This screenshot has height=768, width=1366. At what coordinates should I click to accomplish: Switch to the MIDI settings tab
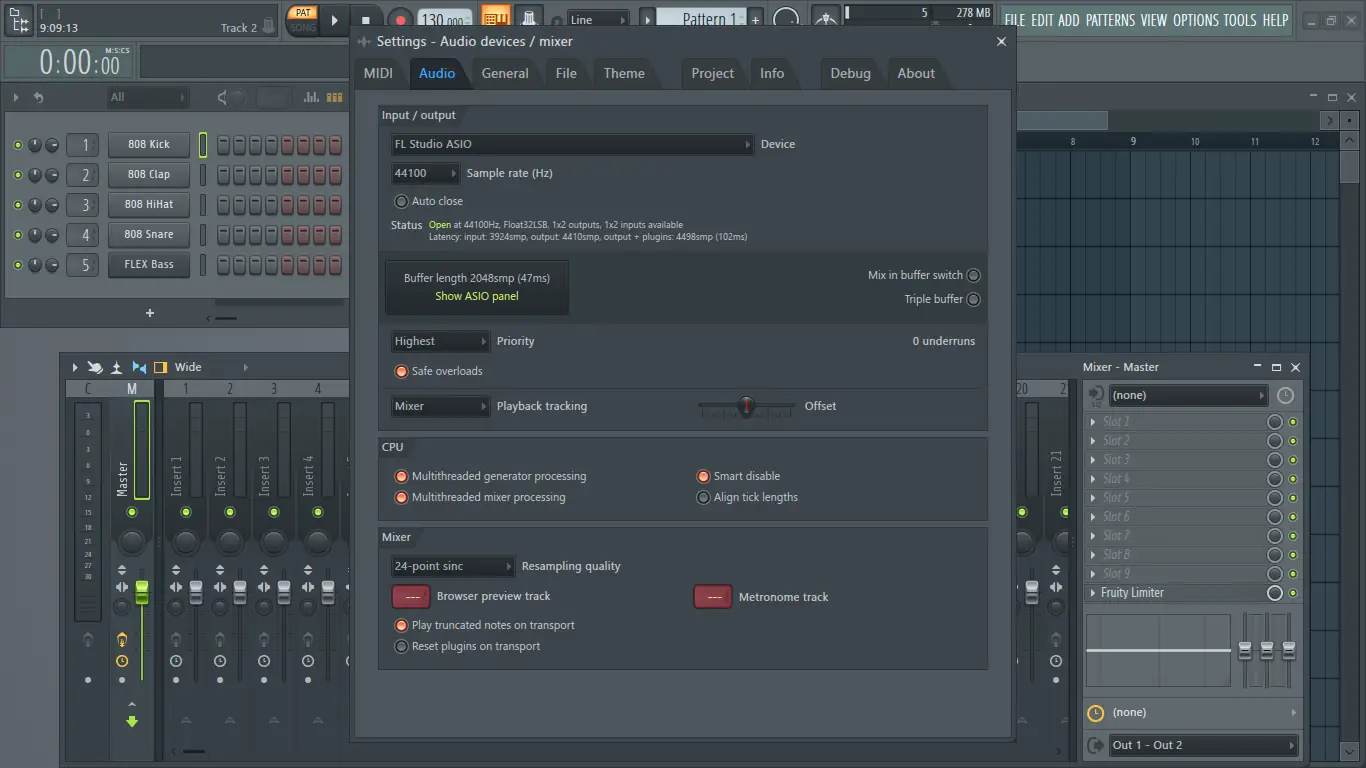point(379,72)
